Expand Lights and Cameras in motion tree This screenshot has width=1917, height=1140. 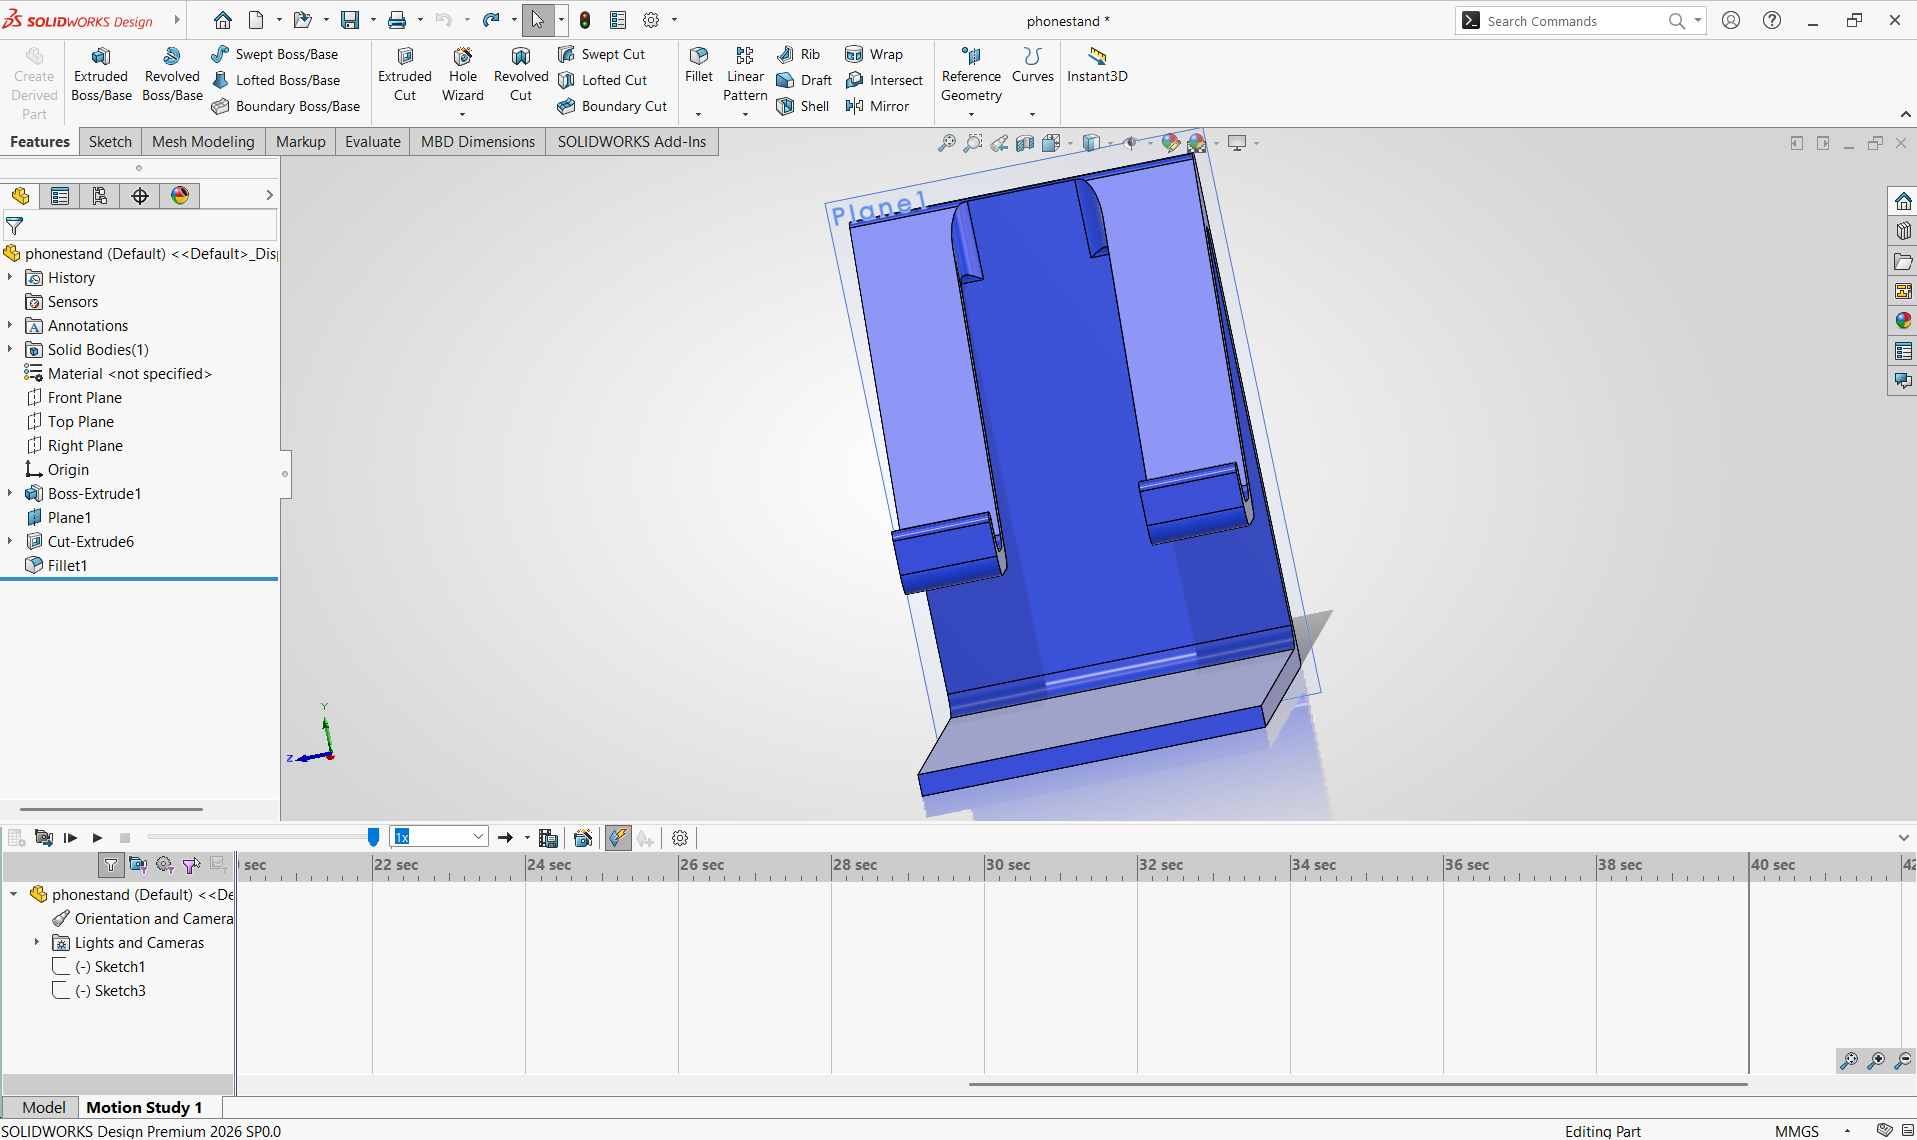pyautogui.click(x=37, y=942)
